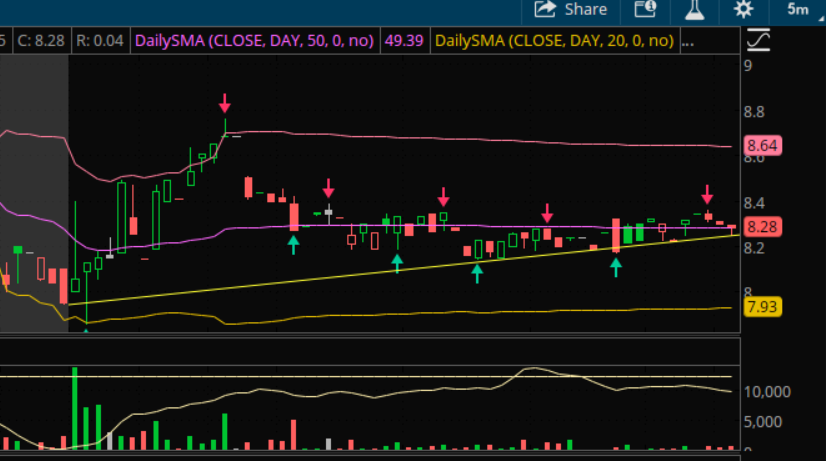Screen dimensions: 826x461
Task: Open the 5m timeframe selector
Action: [x=798, y=9]
